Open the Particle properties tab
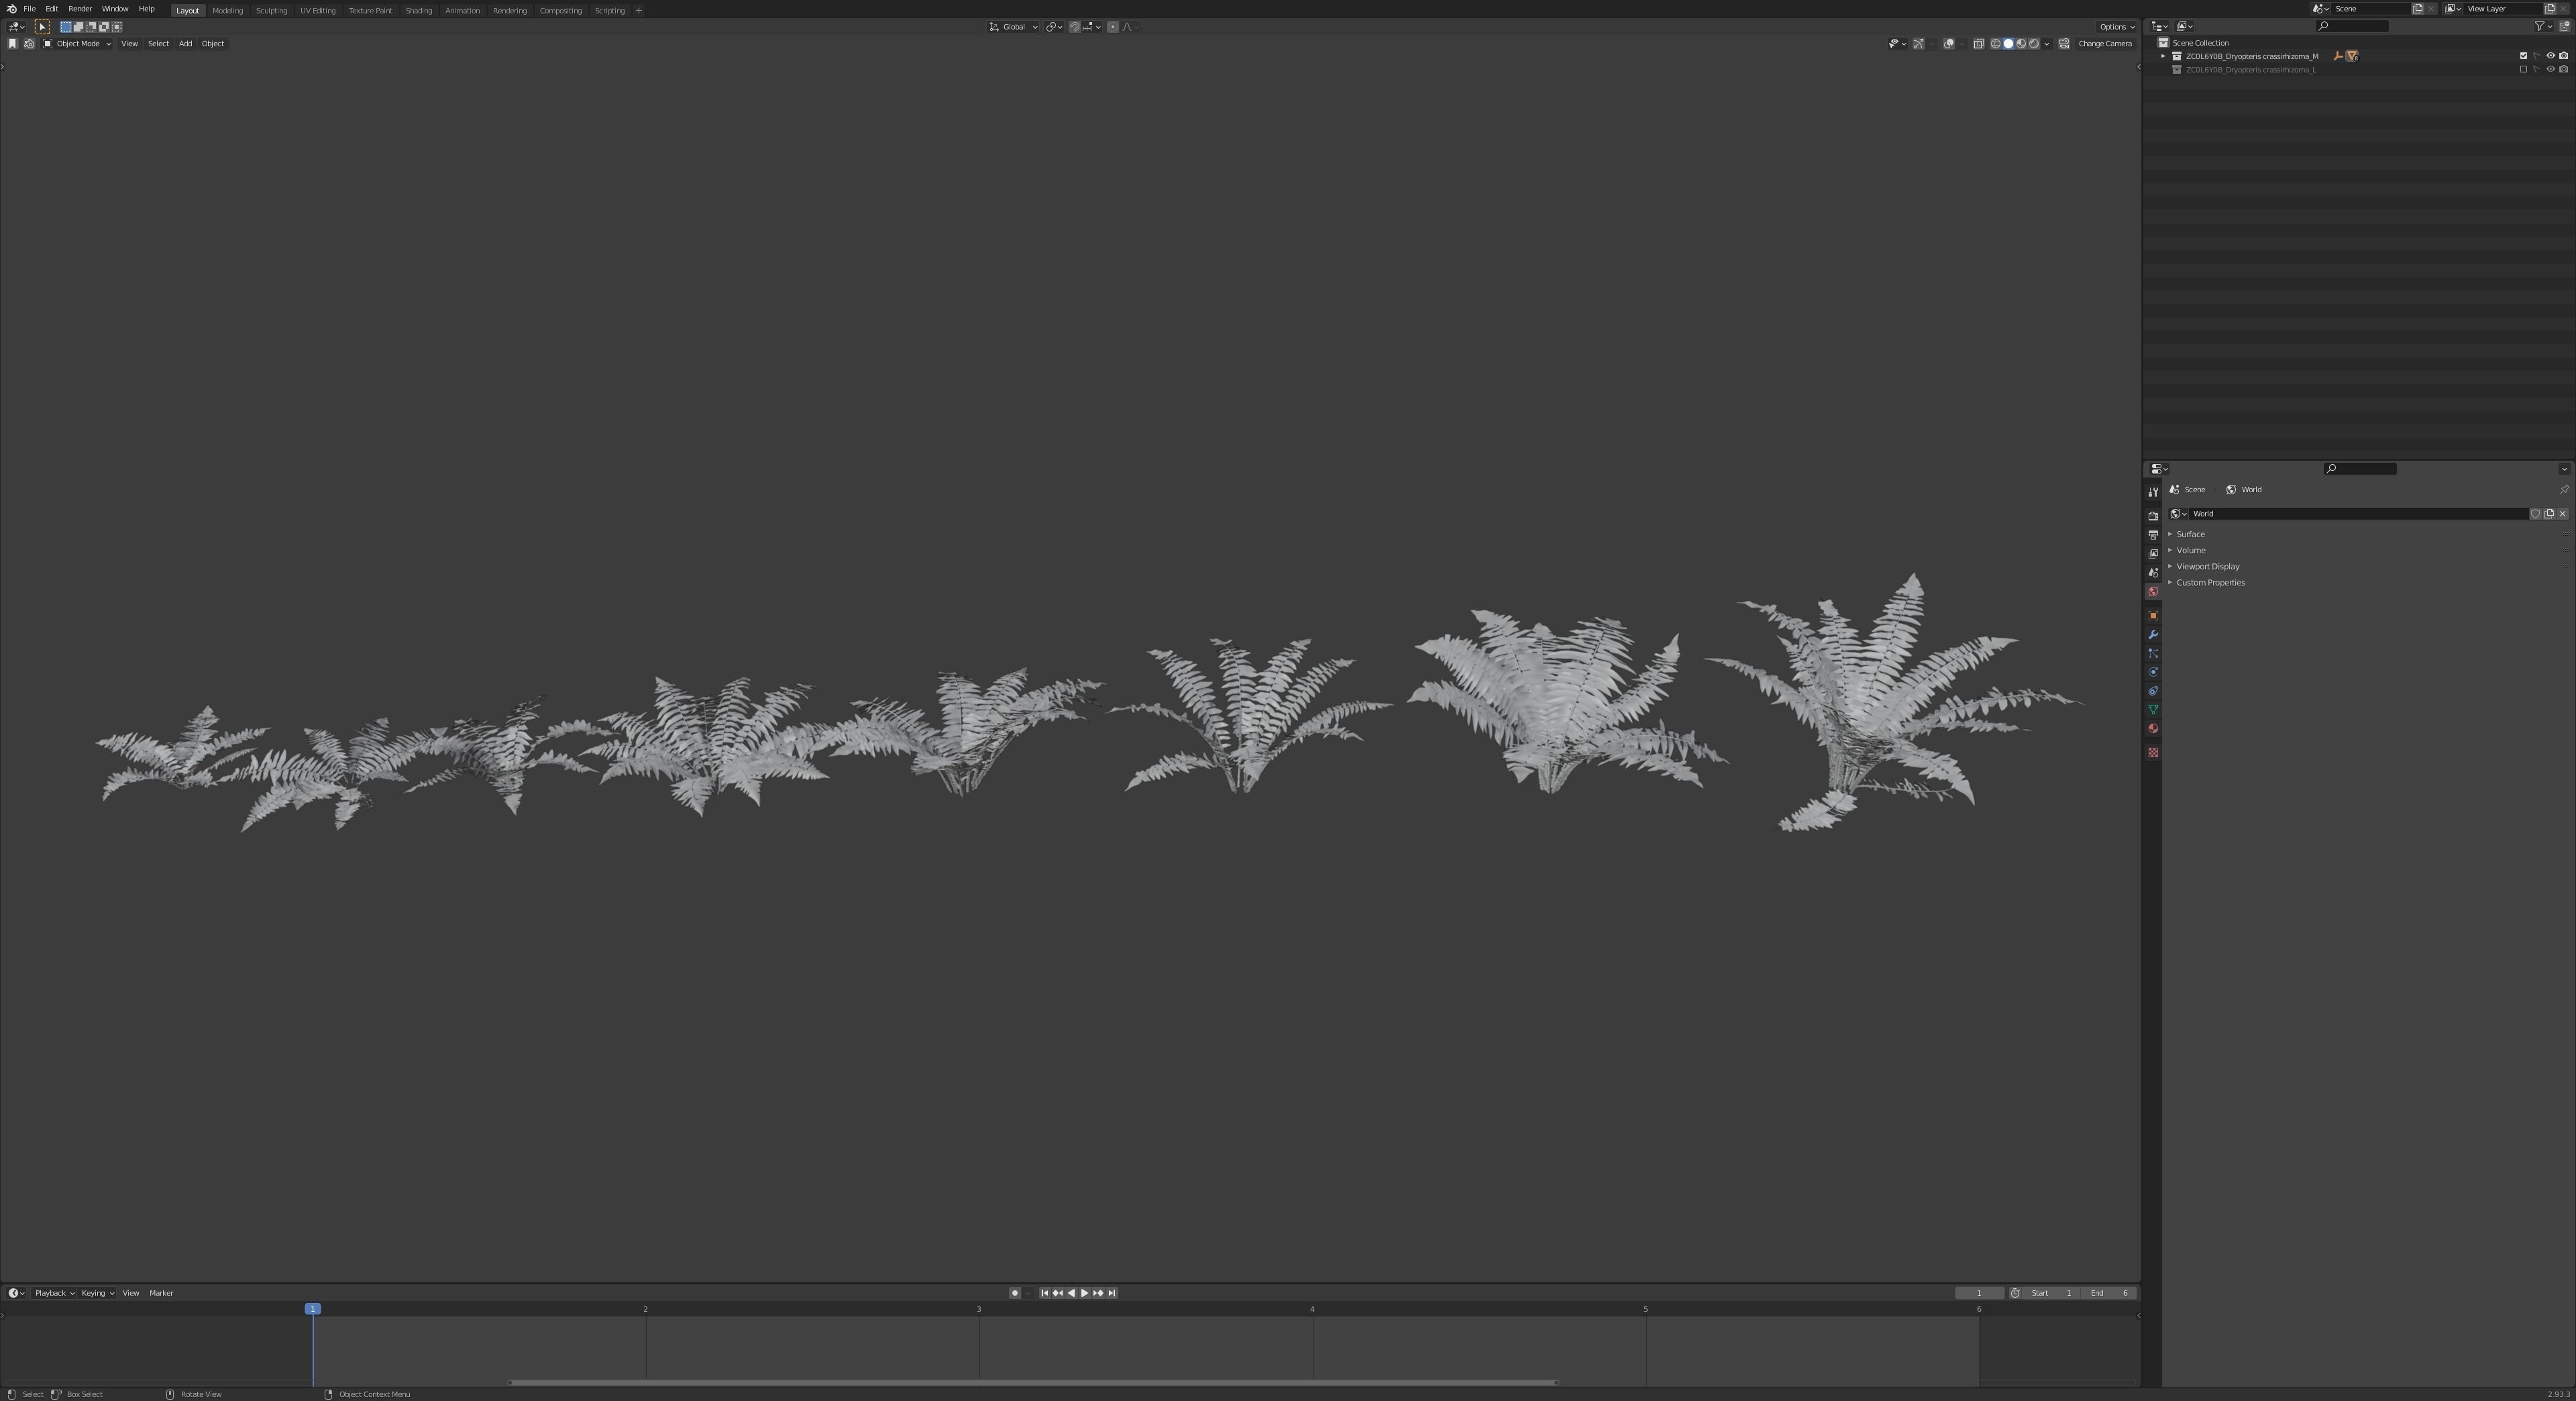This screenshot has height=1401, width=2576. 2153,654
